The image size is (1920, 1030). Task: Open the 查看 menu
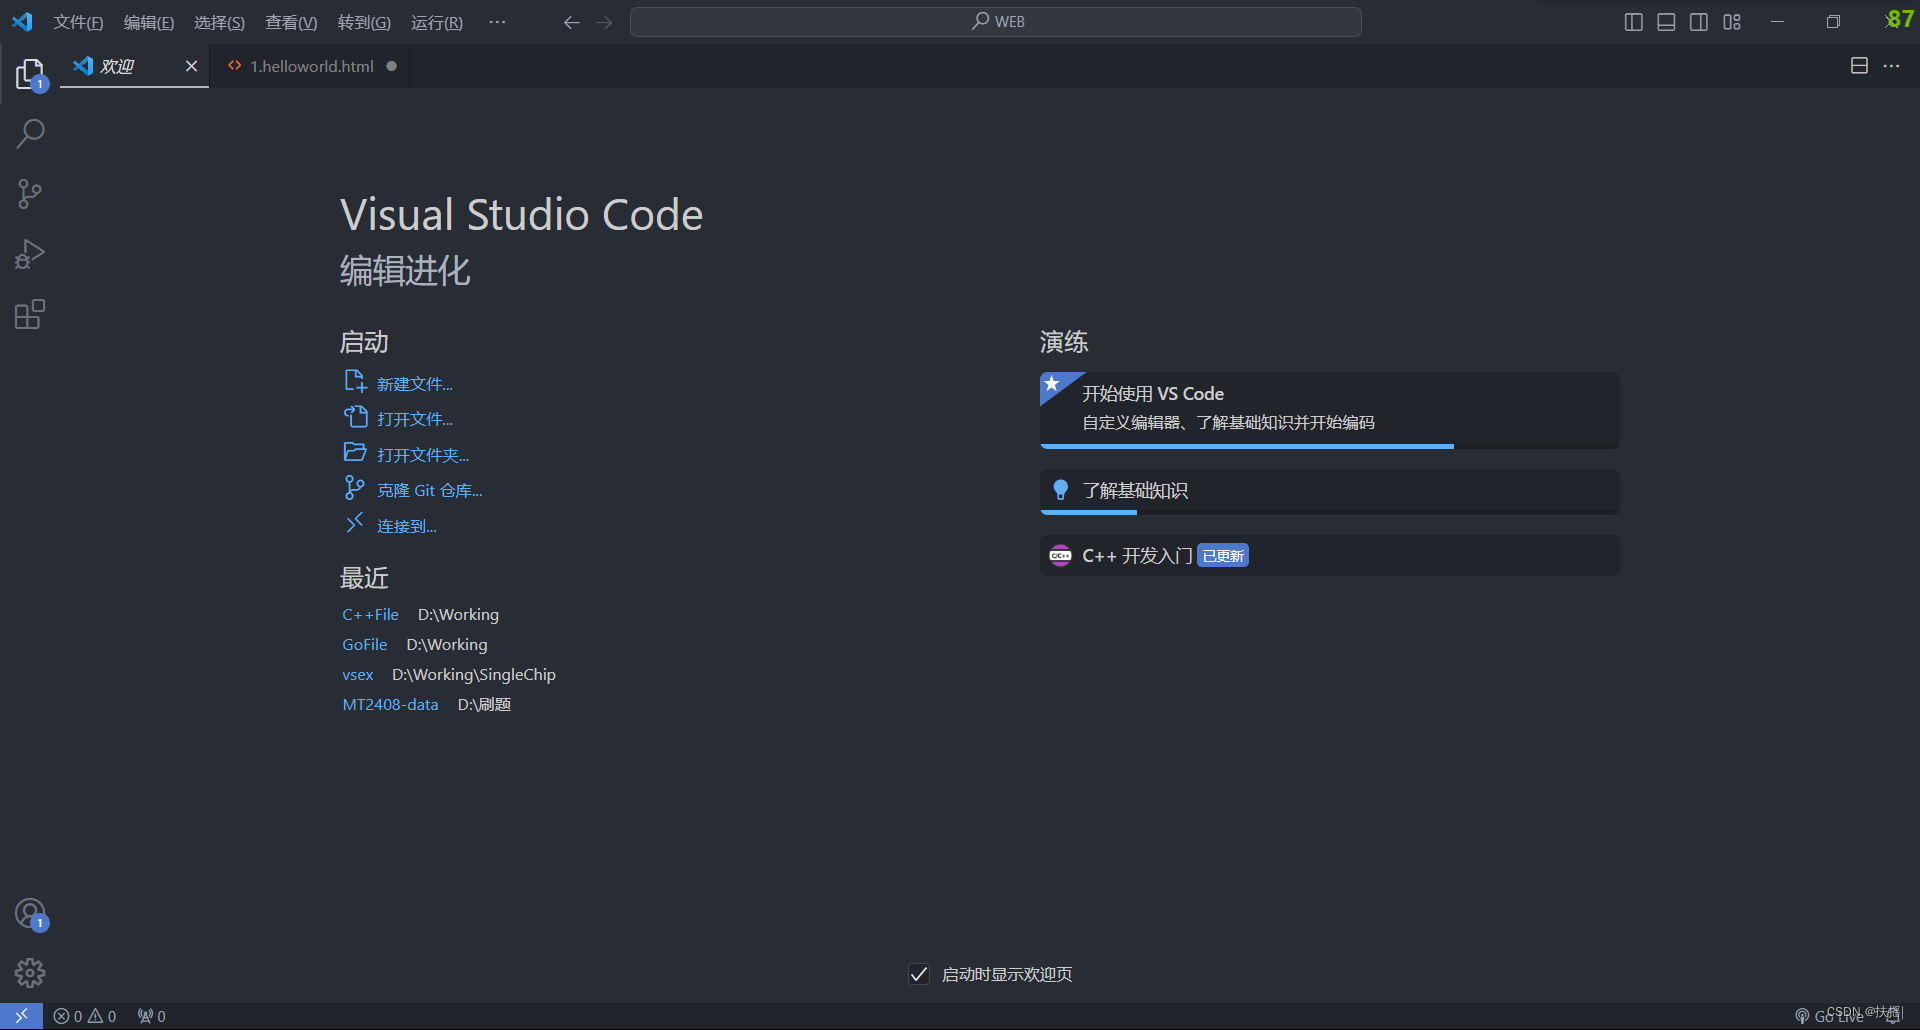291,22
